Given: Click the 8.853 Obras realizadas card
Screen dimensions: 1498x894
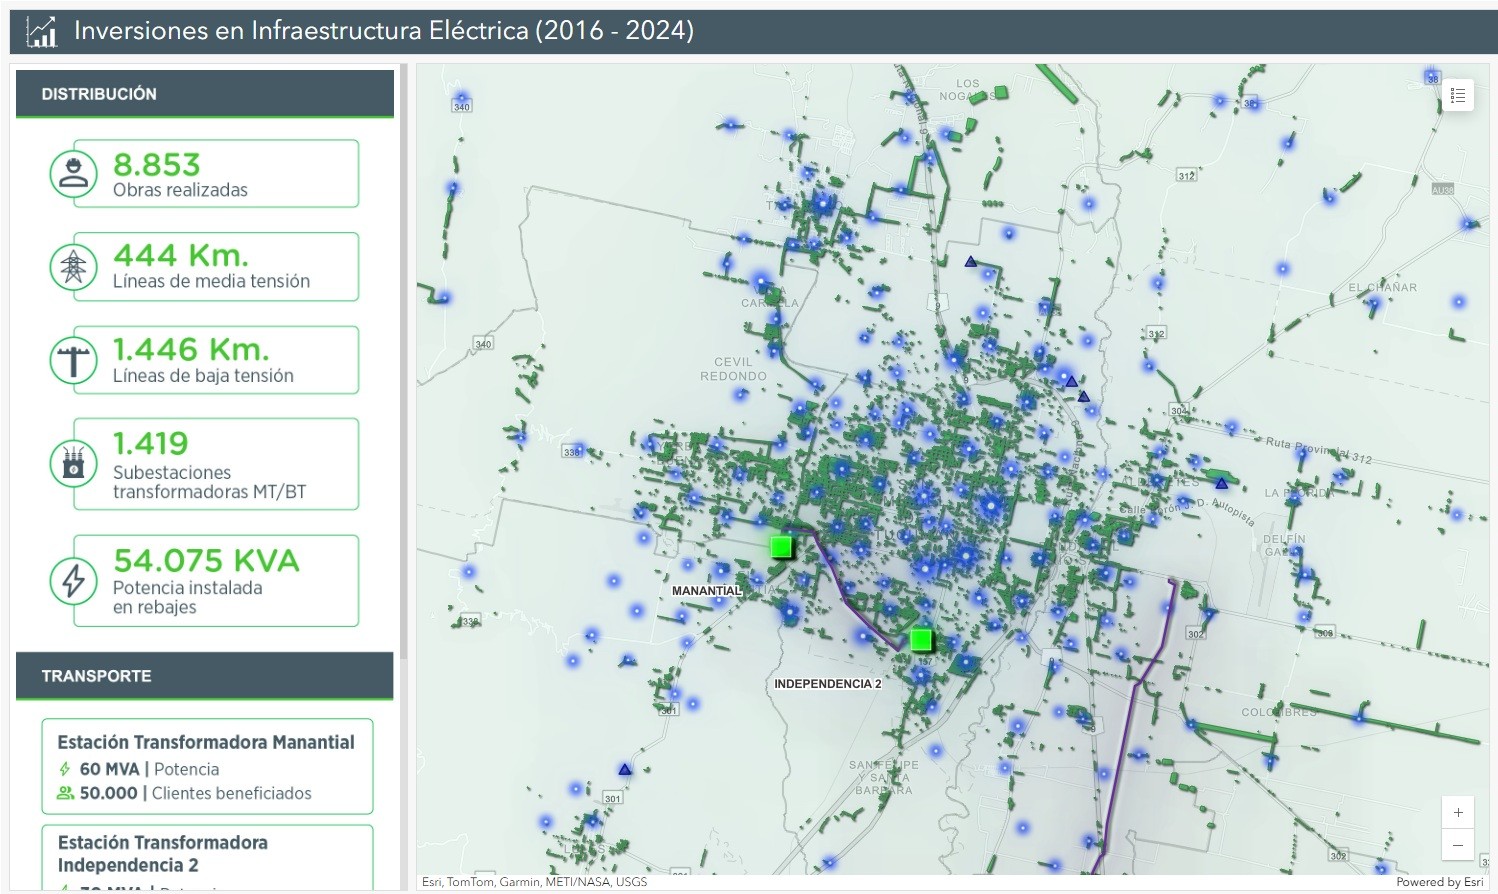Looking at the screenshot, I should pyautogui.click(x=215, y=174).
